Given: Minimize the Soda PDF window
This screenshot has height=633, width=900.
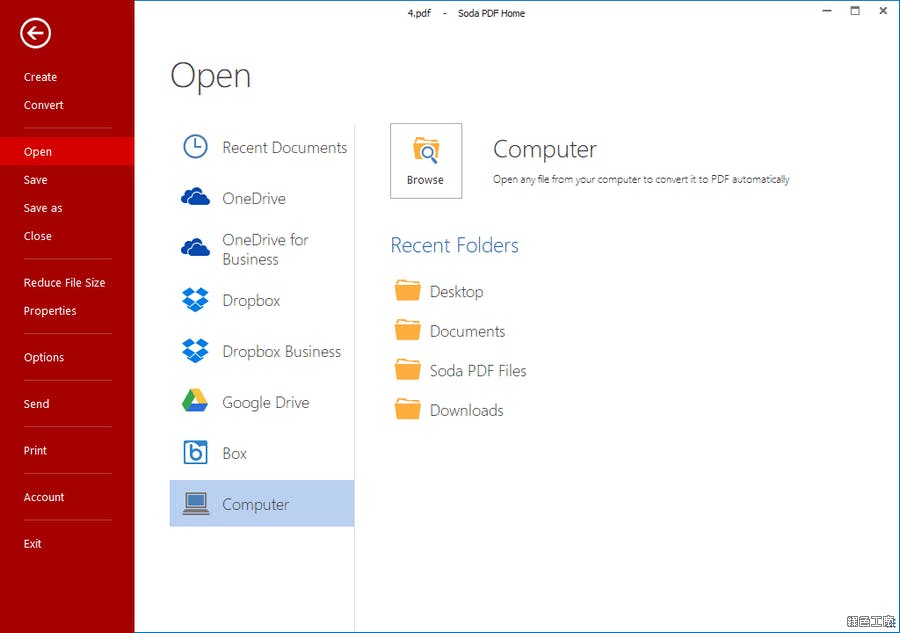Looking at the screenshot, I should click(827, 11).
